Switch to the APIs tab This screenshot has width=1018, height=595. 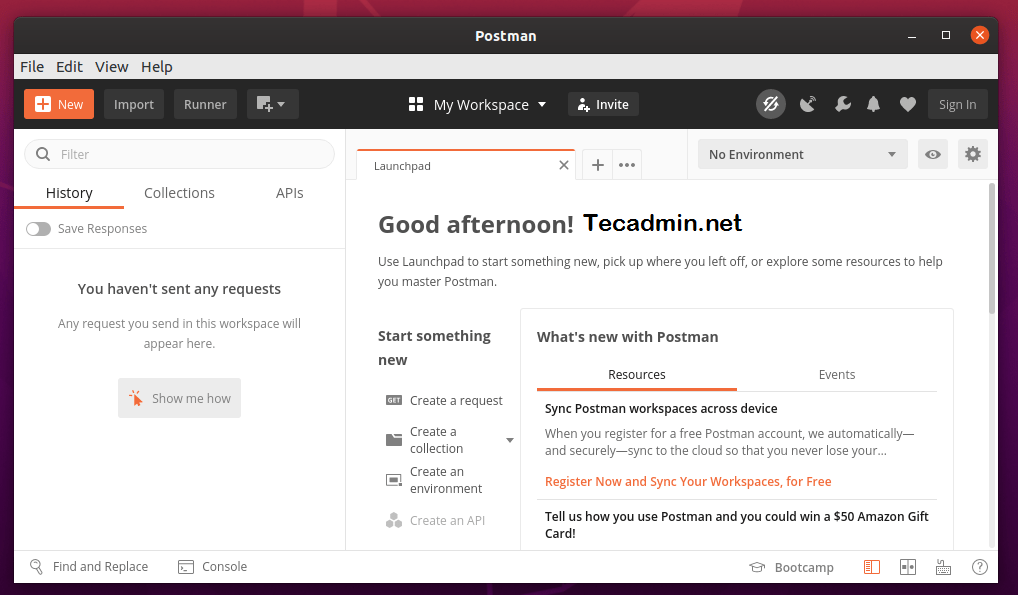click(290, 193)
